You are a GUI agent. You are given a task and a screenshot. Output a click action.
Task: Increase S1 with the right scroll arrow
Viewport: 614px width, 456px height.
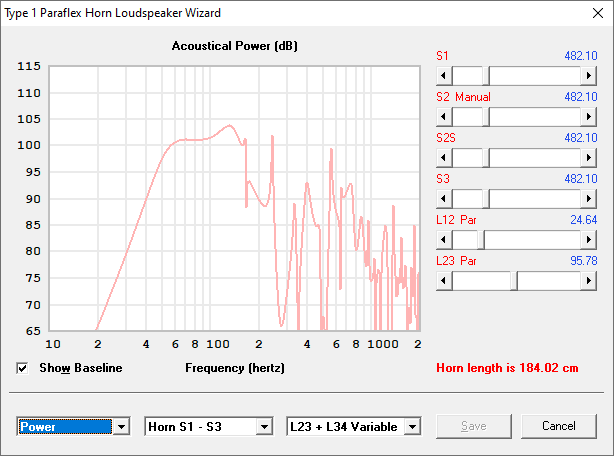(x=588, y=76)
